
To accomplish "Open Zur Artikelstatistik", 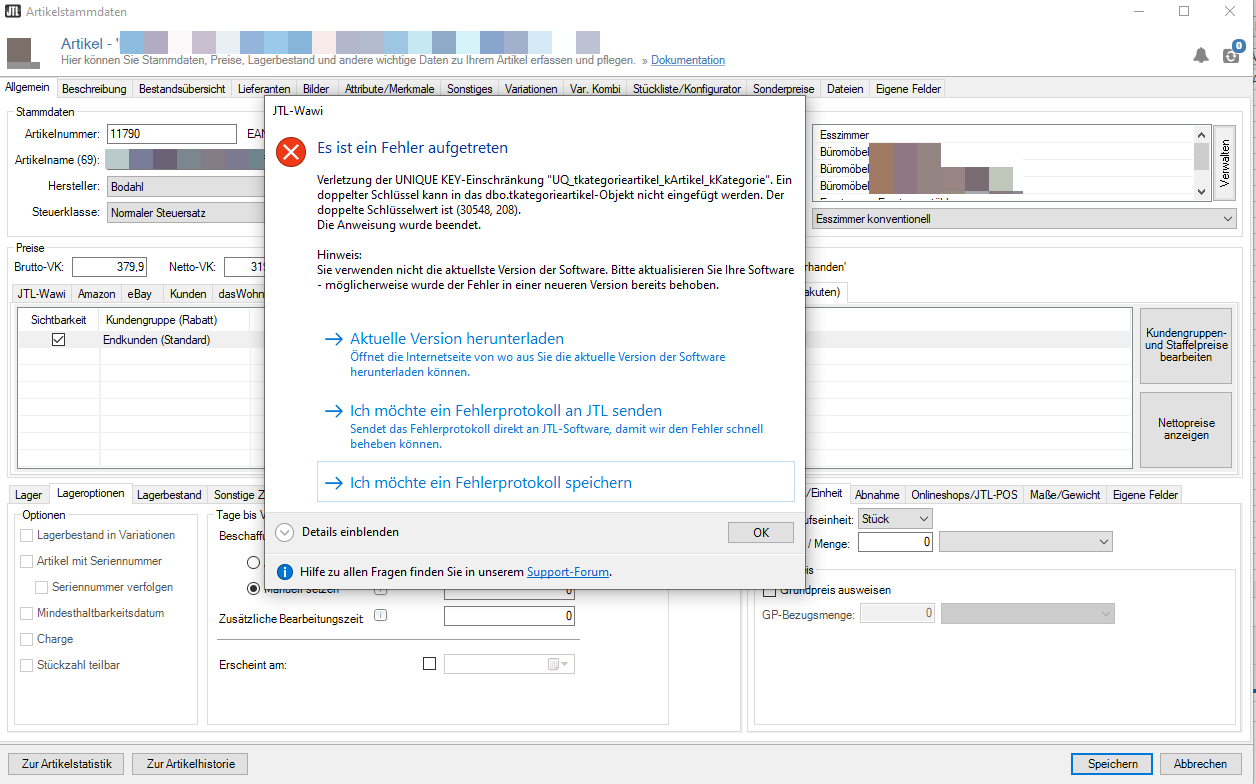I will click(x=66, y=764).
